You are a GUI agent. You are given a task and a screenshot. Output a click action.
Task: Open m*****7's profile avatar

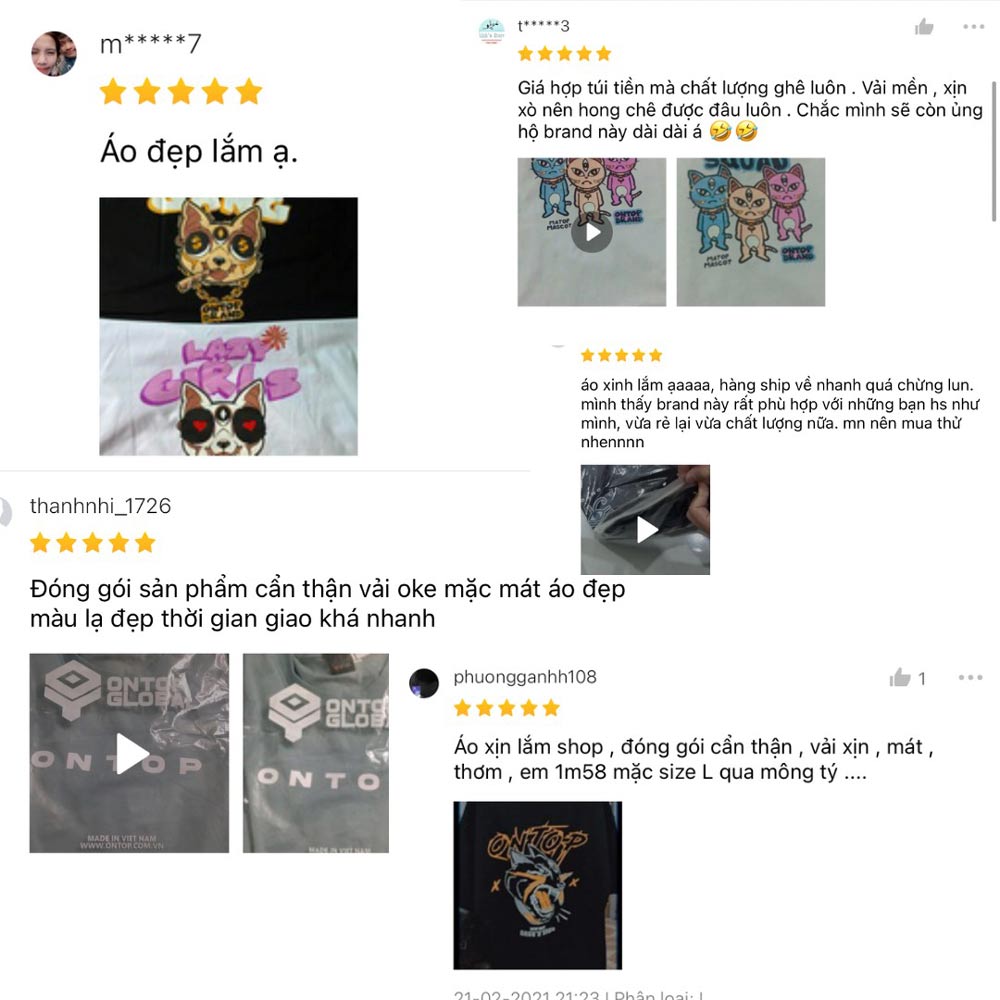coord(54,54)
